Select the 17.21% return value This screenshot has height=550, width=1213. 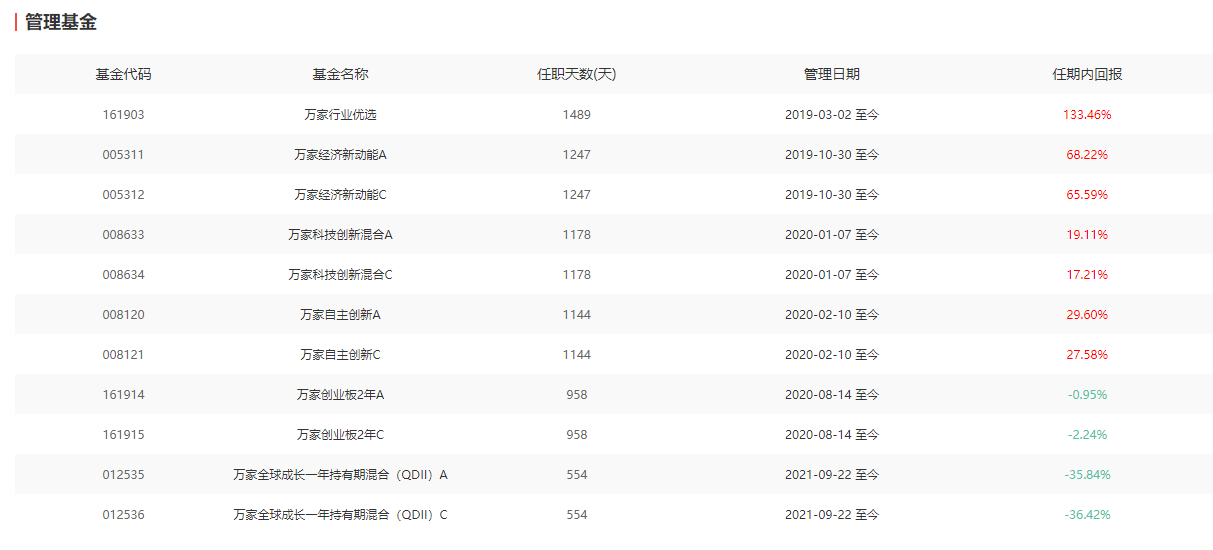[1087, 275]
